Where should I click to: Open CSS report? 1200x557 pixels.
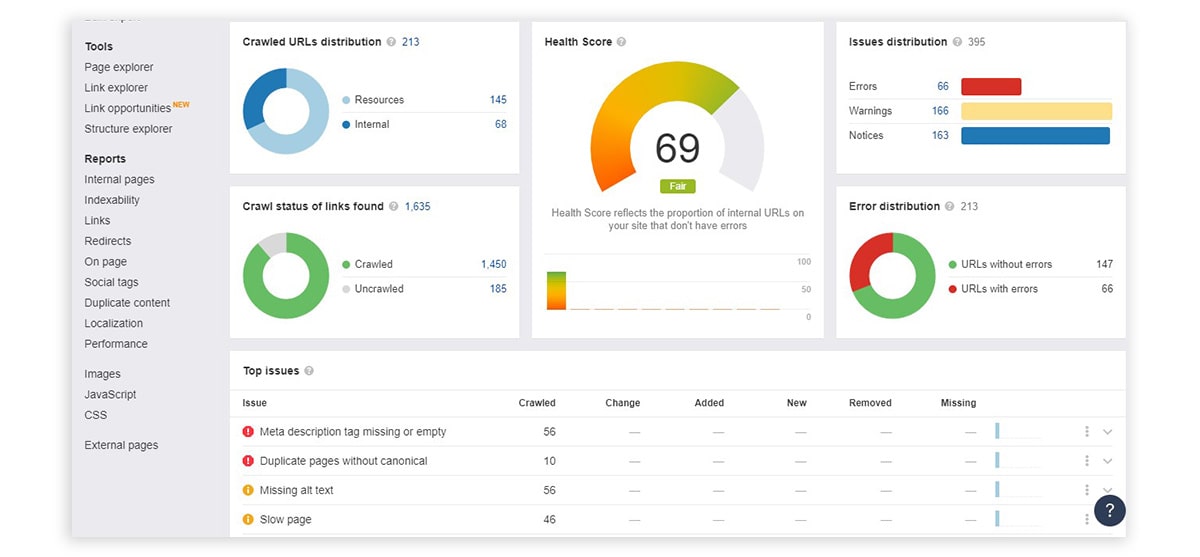pyautogui.click(x=95, y=415)
